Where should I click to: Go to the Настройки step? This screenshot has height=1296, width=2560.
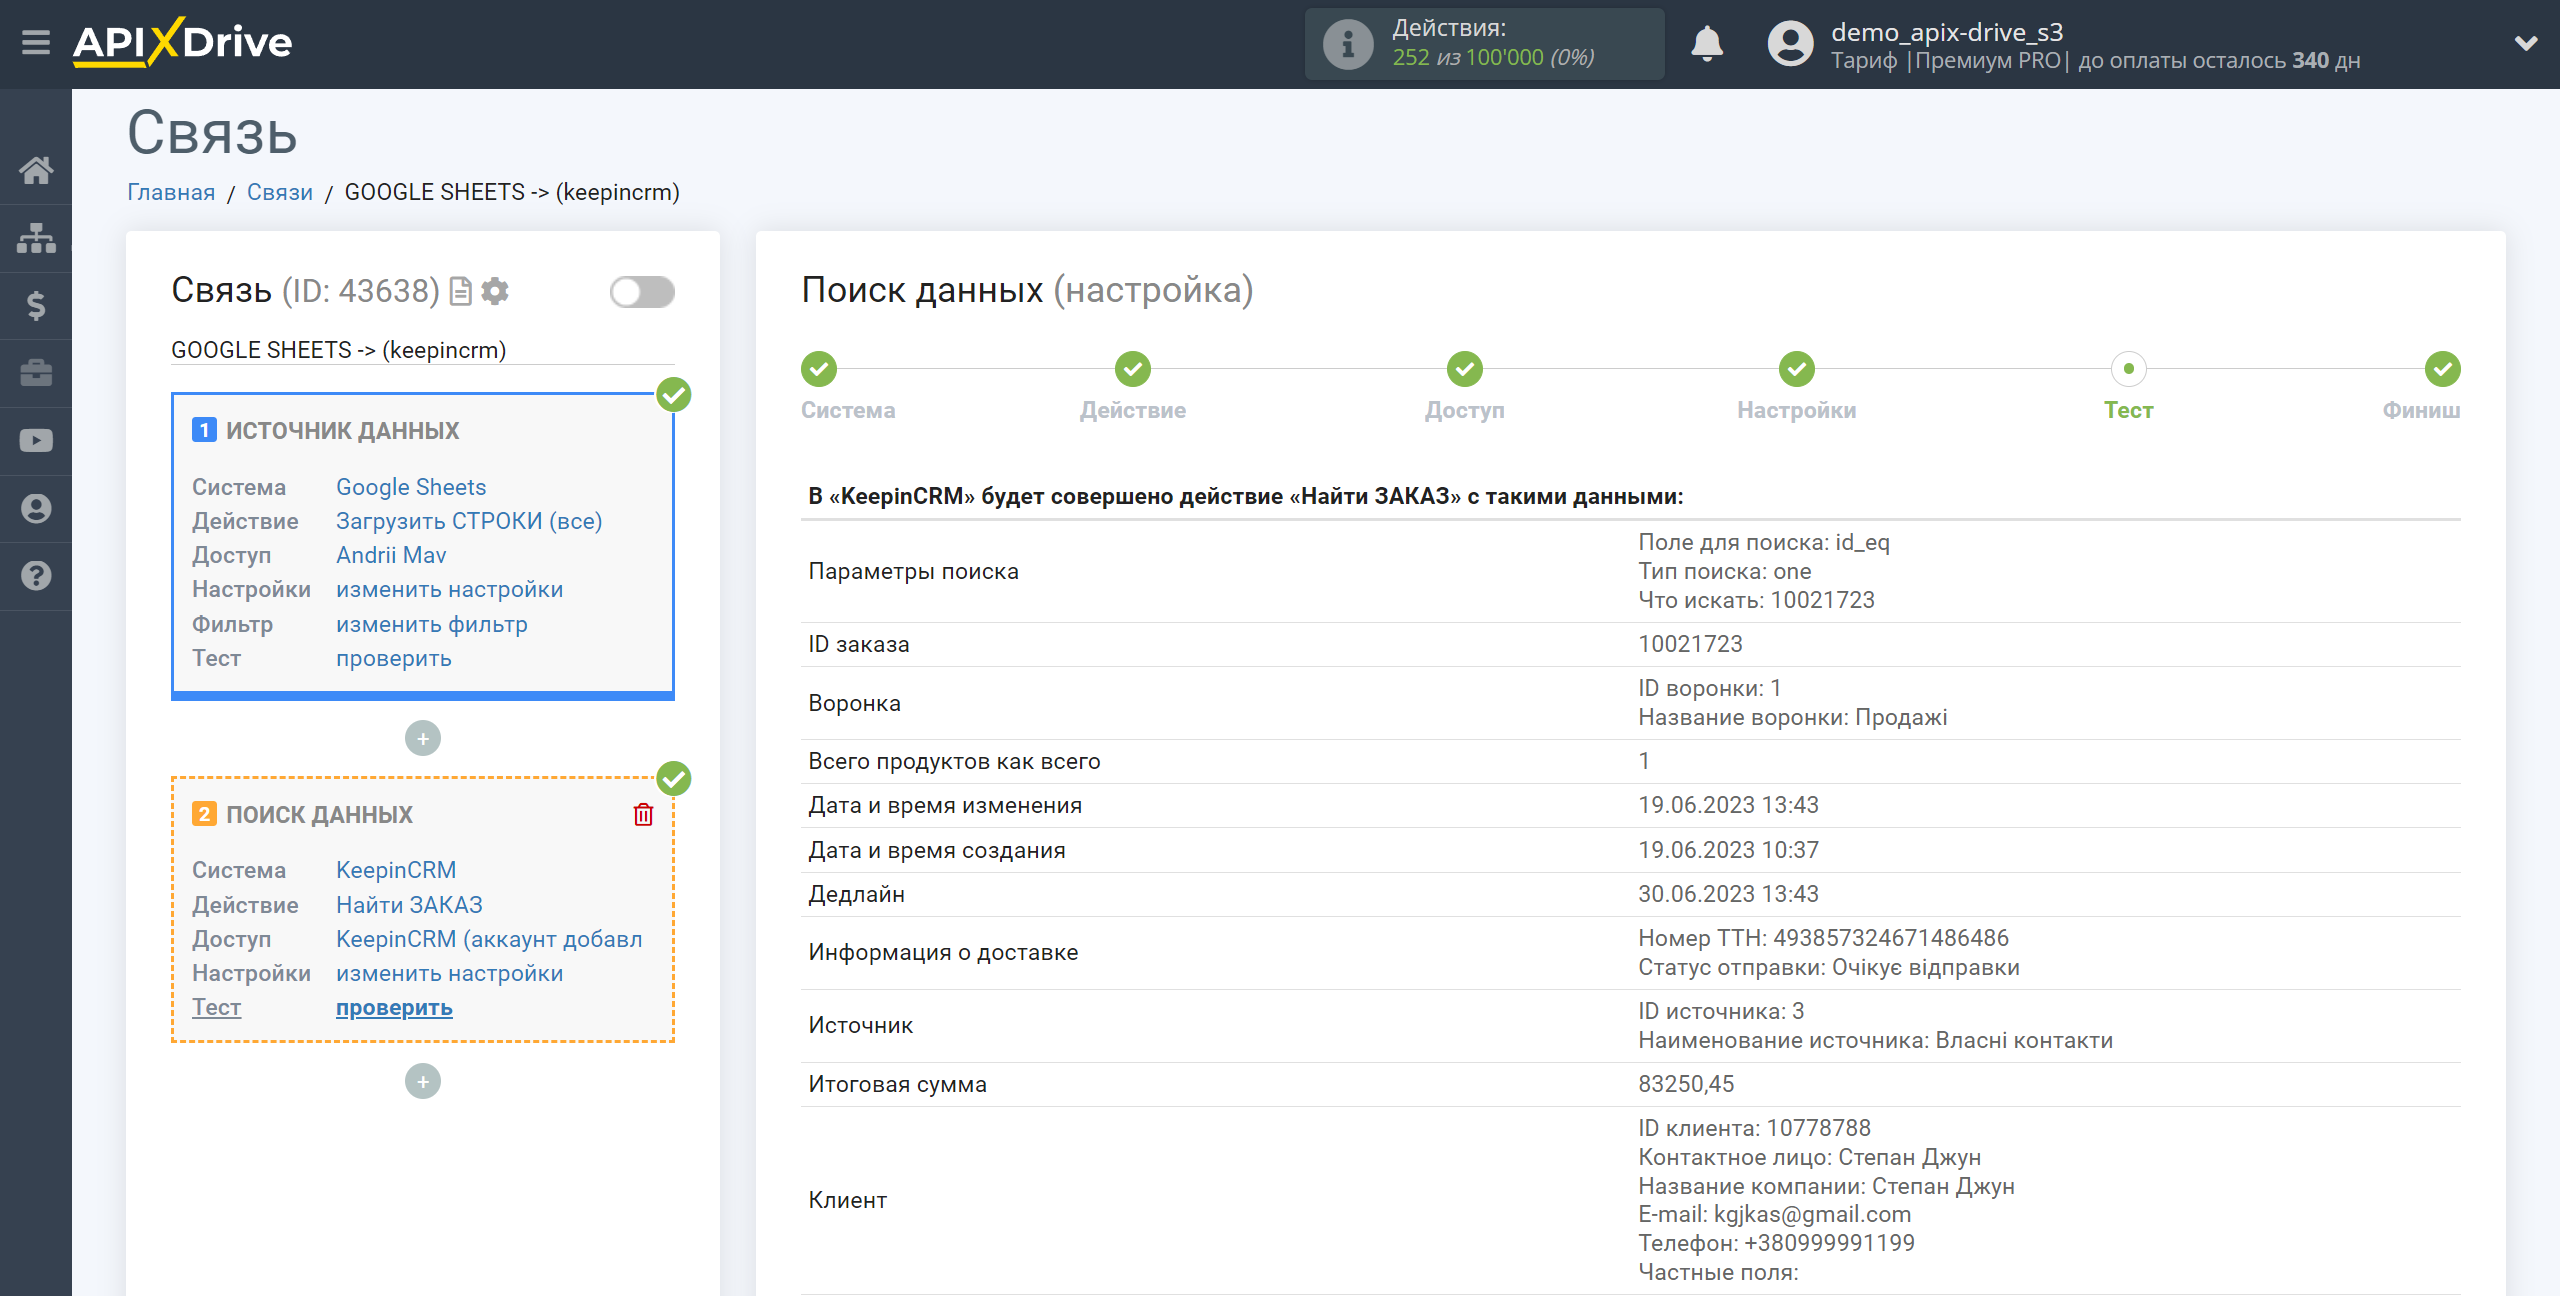point(1797,369)
